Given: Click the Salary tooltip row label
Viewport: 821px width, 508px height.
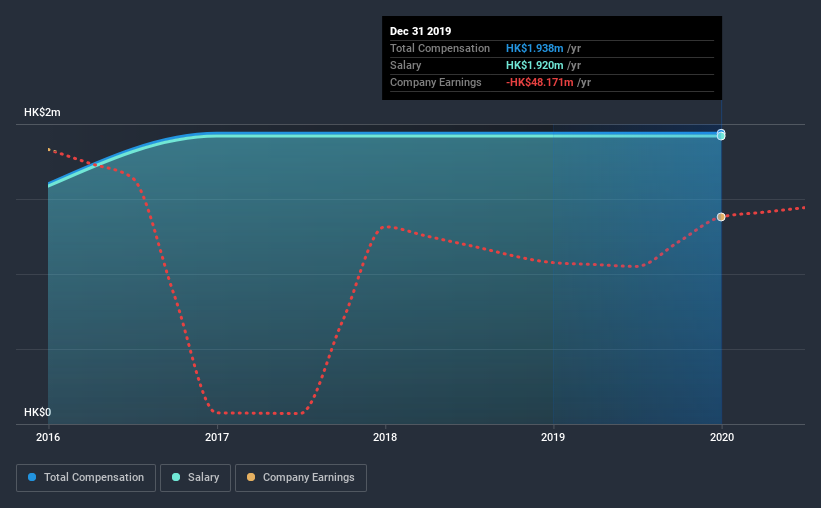Looking at the screenshot, I should coord(406,65).
